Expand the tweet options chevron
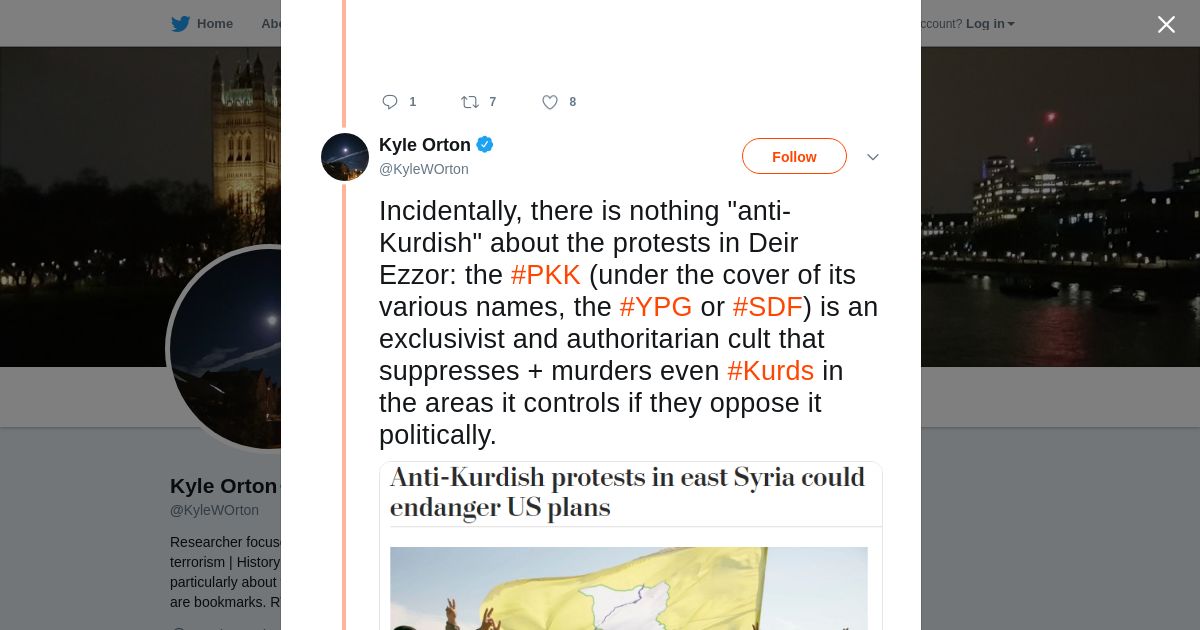 [873, 157]
